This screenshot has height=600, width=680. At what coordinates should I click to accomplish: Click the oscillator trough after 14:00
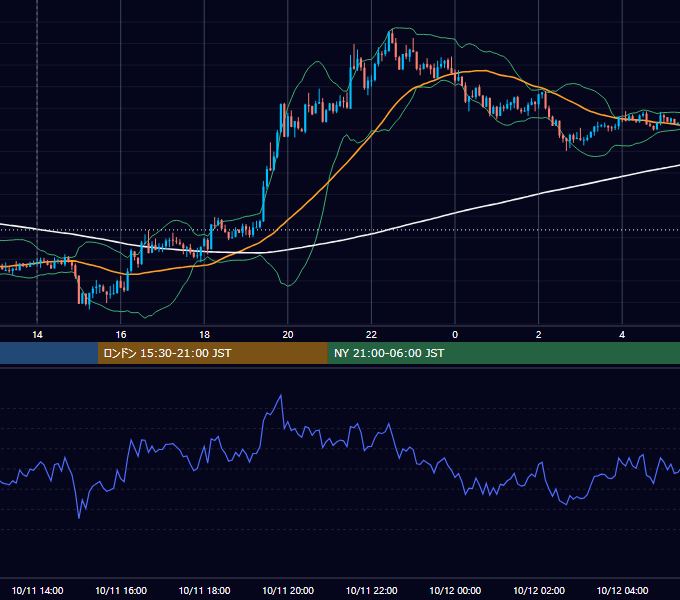click(79, 518)
